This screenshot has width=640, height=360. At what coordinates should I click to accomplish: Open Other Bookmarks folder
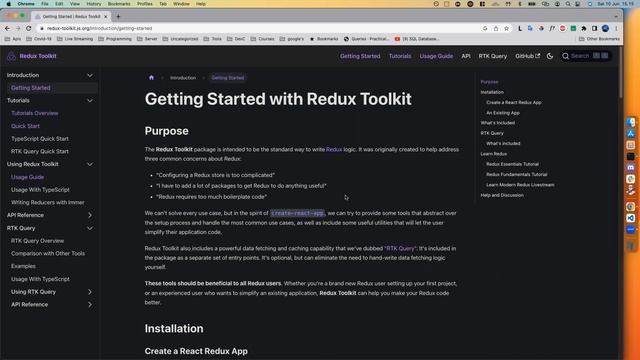599,39
